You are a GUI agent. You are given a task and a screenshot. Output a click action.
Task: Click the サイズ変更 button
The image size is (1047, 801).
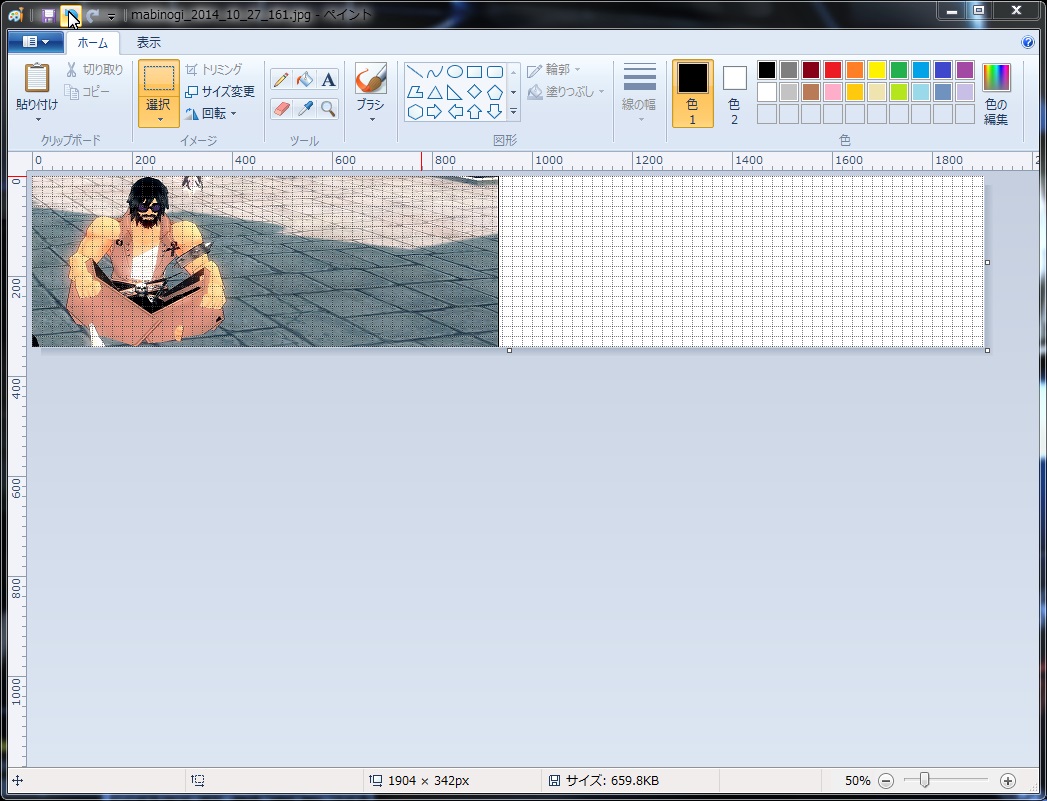(x=220, y=91)
